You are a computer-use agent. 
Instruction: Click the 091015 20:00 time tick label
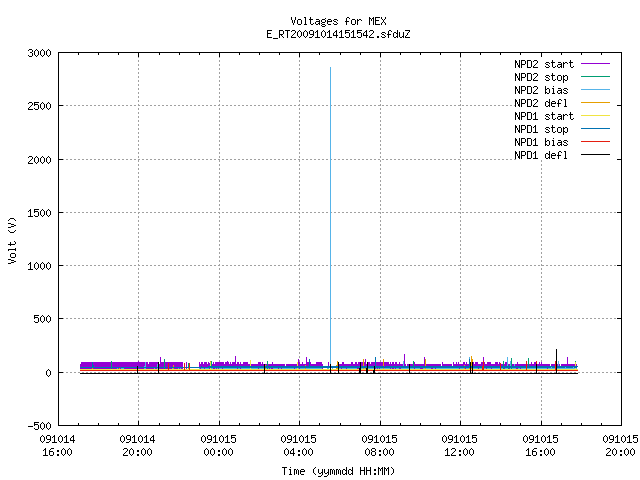pyautogui.click(x=620, y=446)
